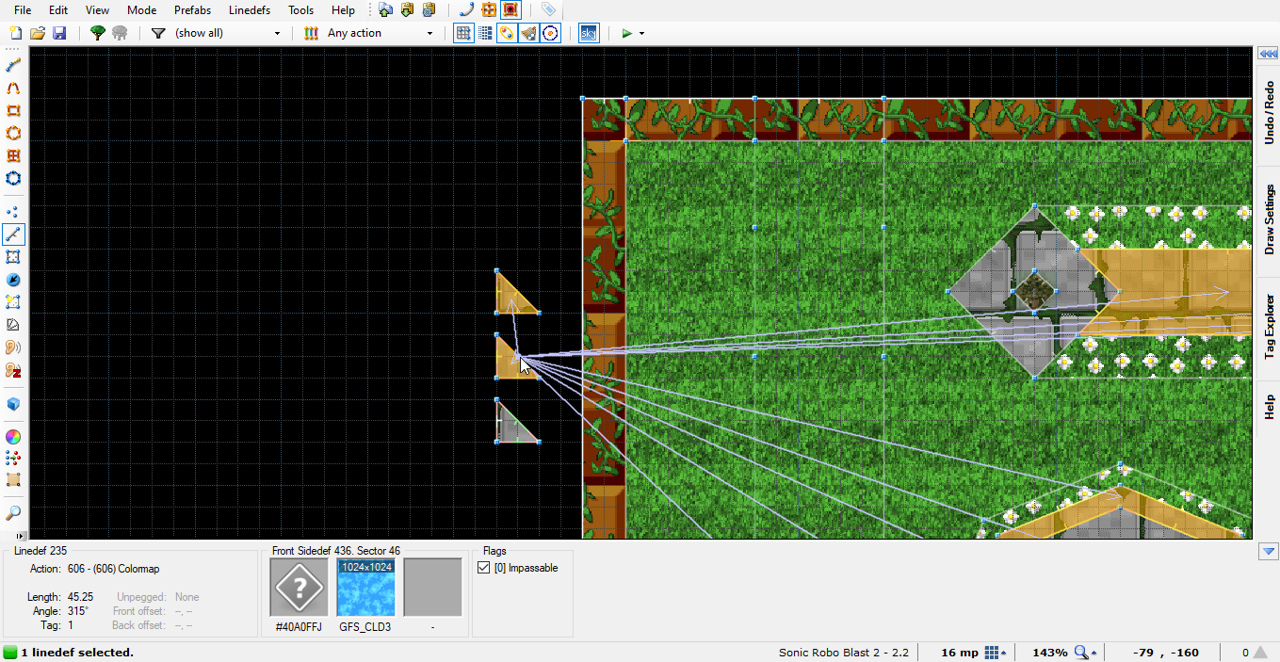Open the Linedefs menu
The width and height of the screenshot is (1280, 662).
249,10
